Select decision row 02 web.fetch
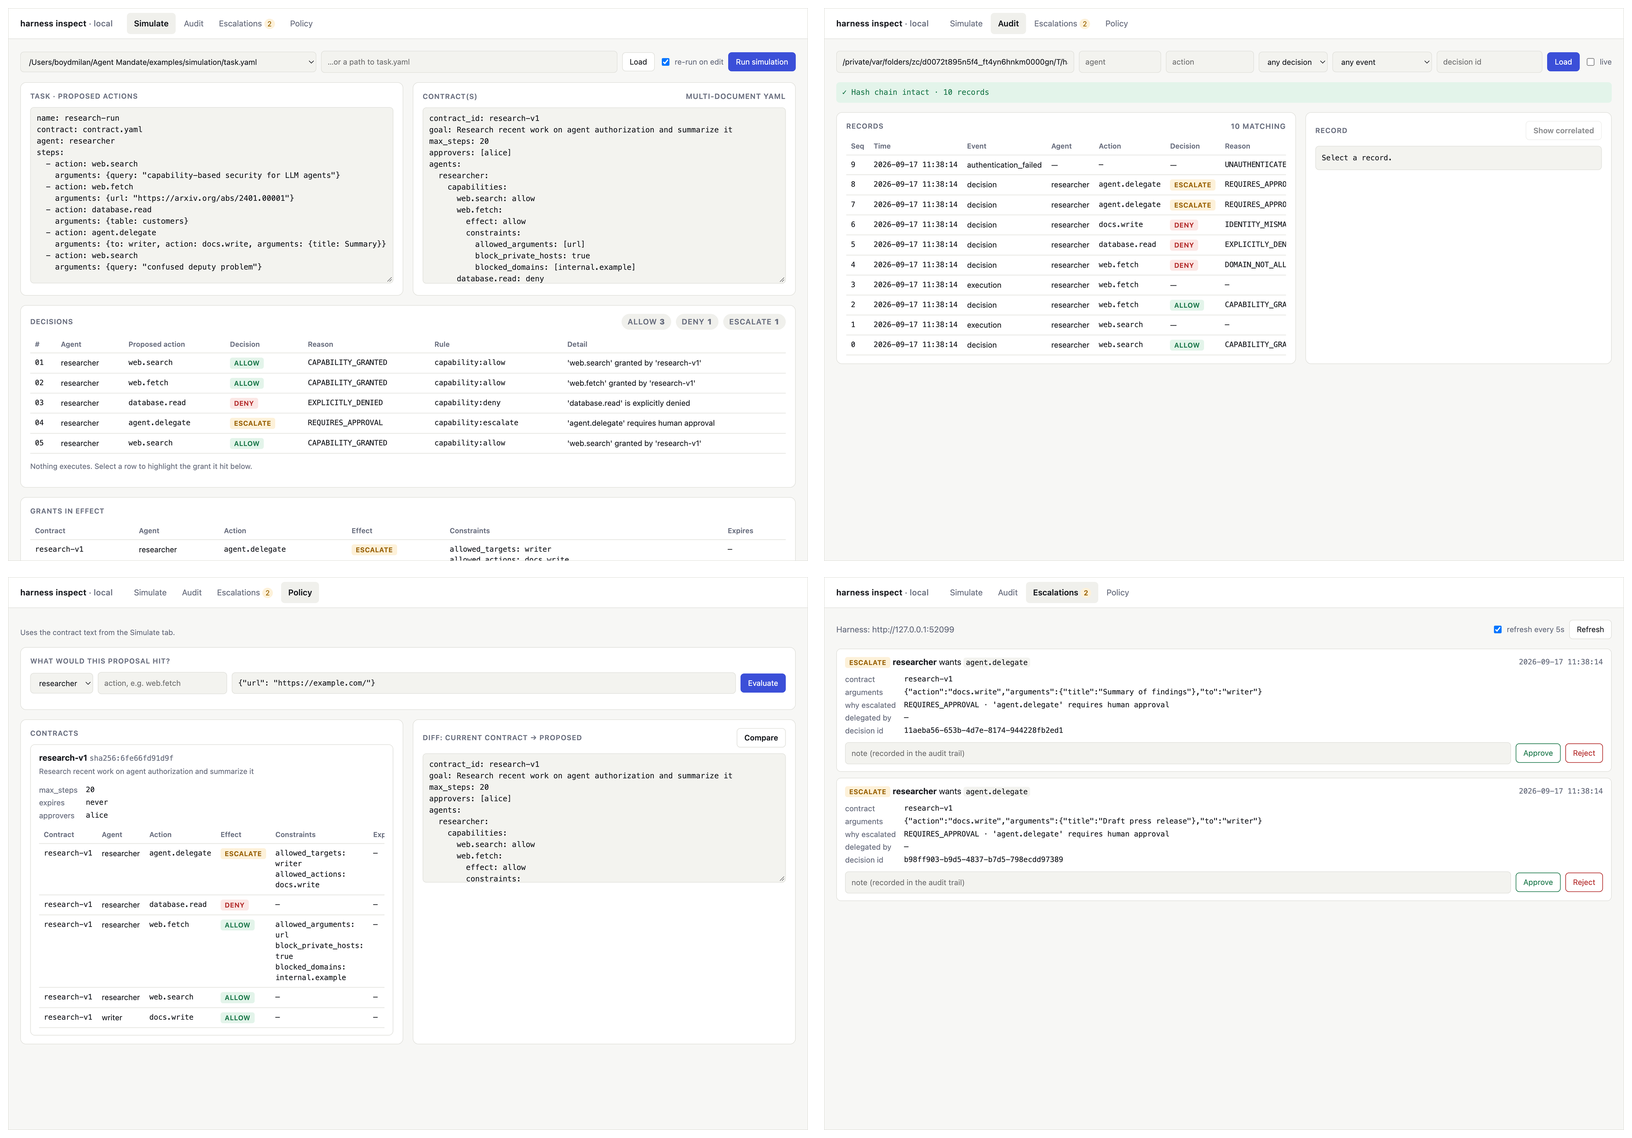The height and width of the screenshot is (1138, 1632). coord(408,383)
